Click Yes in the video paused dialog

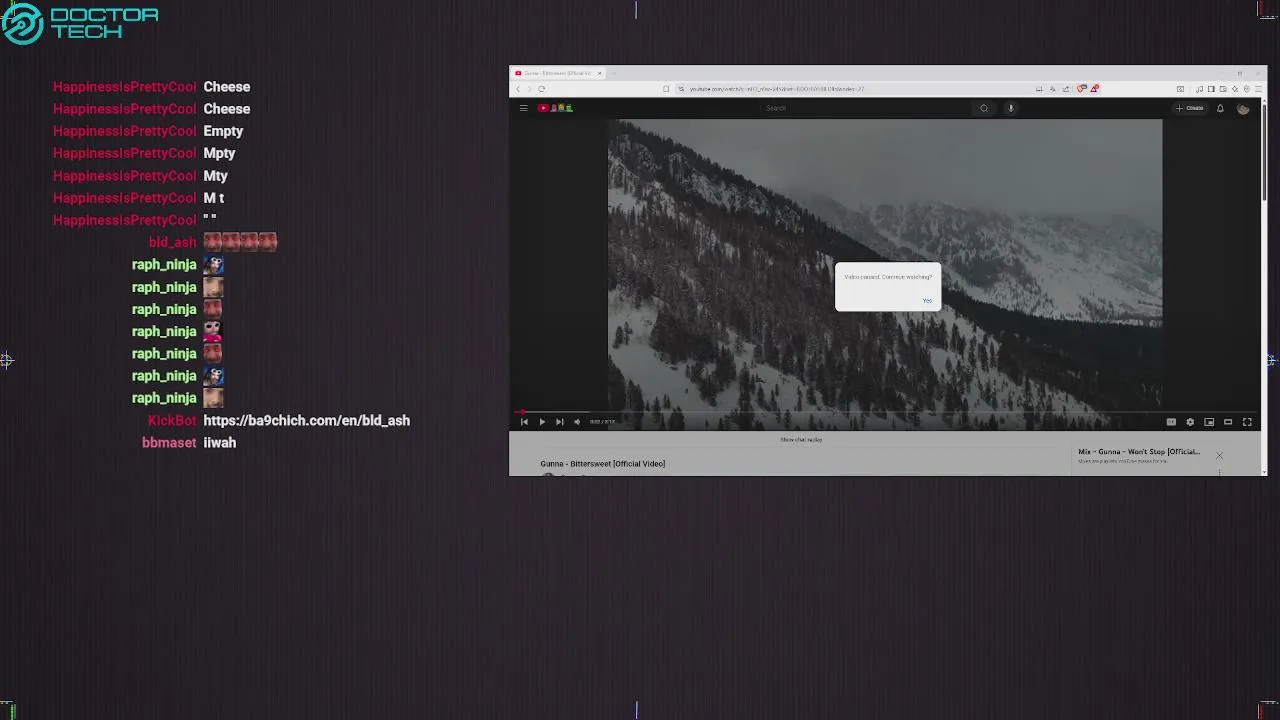pyautogui.click(x=927, y=301)
